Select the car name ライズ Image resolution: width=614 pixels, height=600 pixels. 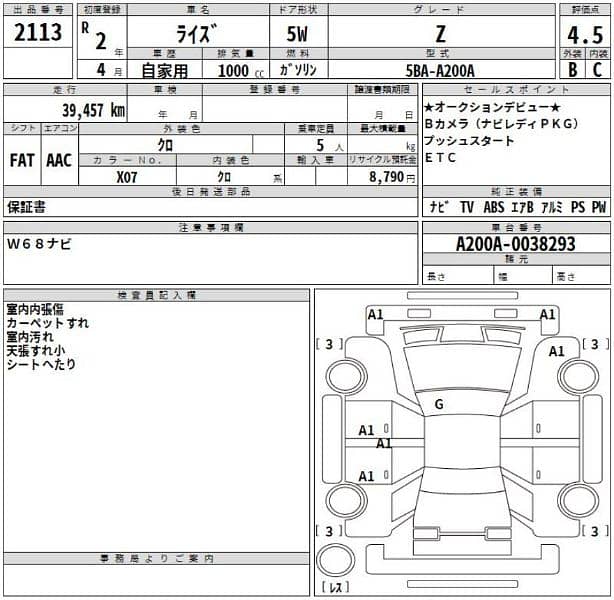[196, 34]
